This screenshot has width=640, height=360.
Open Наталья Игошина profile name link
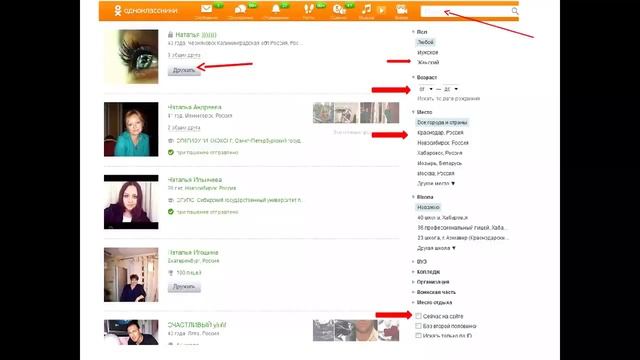(193, 252)
